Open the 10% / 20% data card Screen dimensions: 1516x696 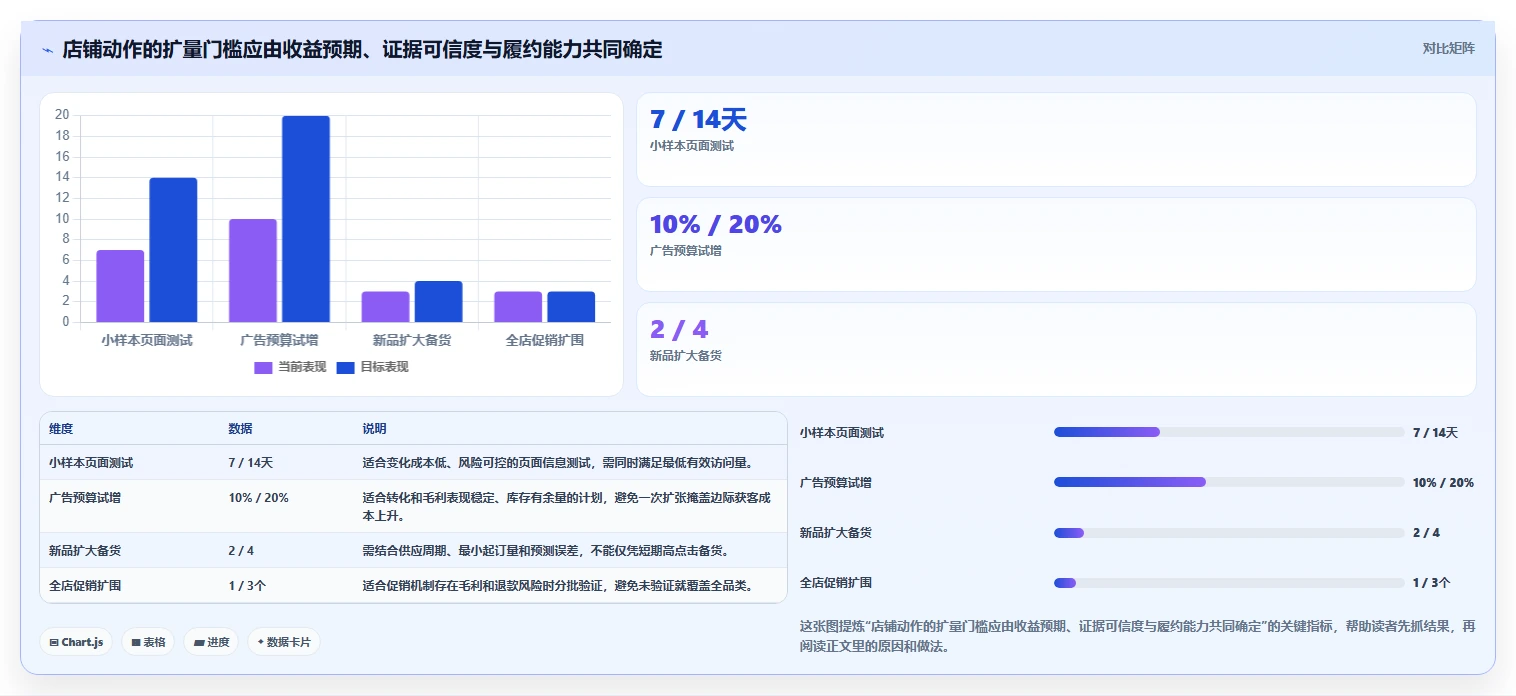pyautogui.click(x=1056, y=244)
